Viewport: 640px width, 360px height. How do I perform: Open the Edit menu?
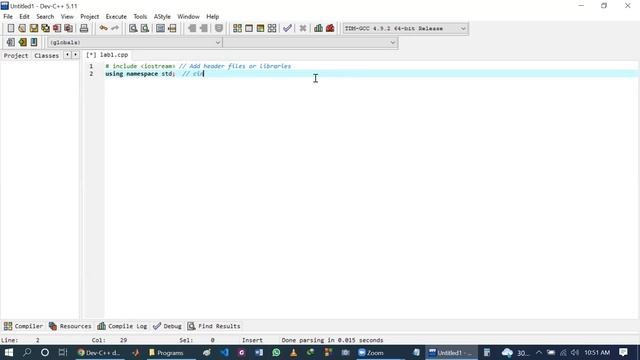[24, 17]
